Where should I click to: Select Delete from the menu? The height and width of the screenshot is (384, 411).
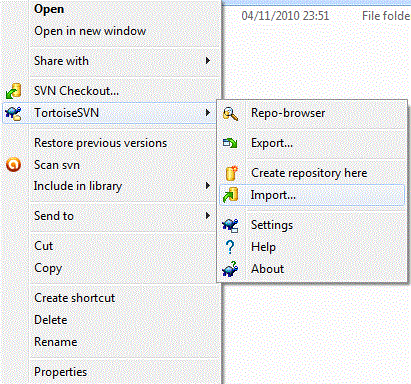51,320
